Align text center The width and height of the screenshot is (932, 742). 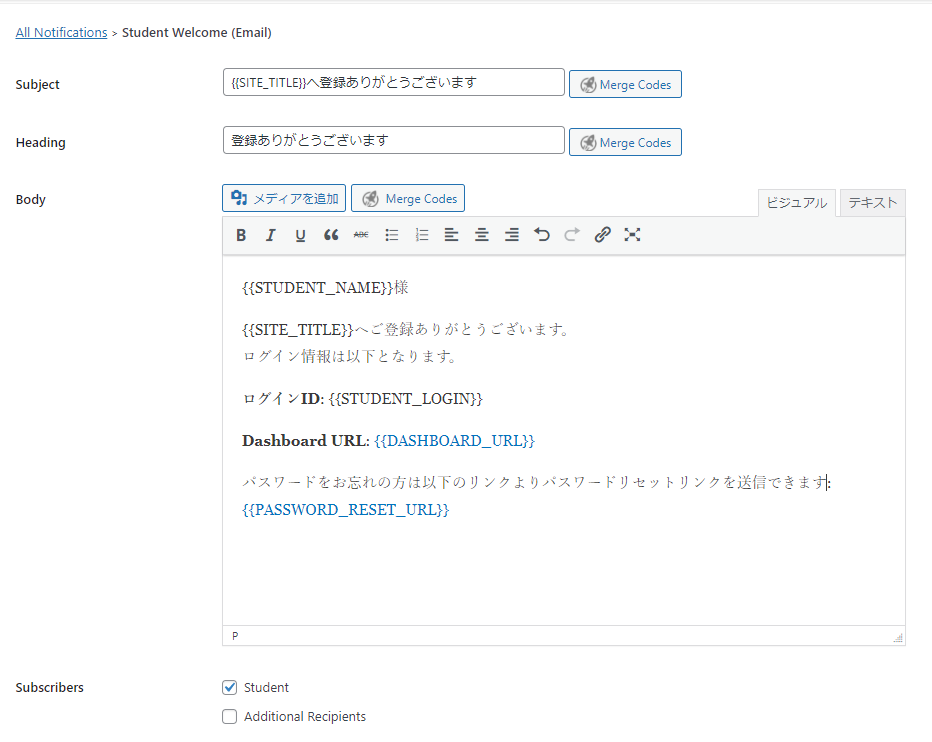[482, 235]
